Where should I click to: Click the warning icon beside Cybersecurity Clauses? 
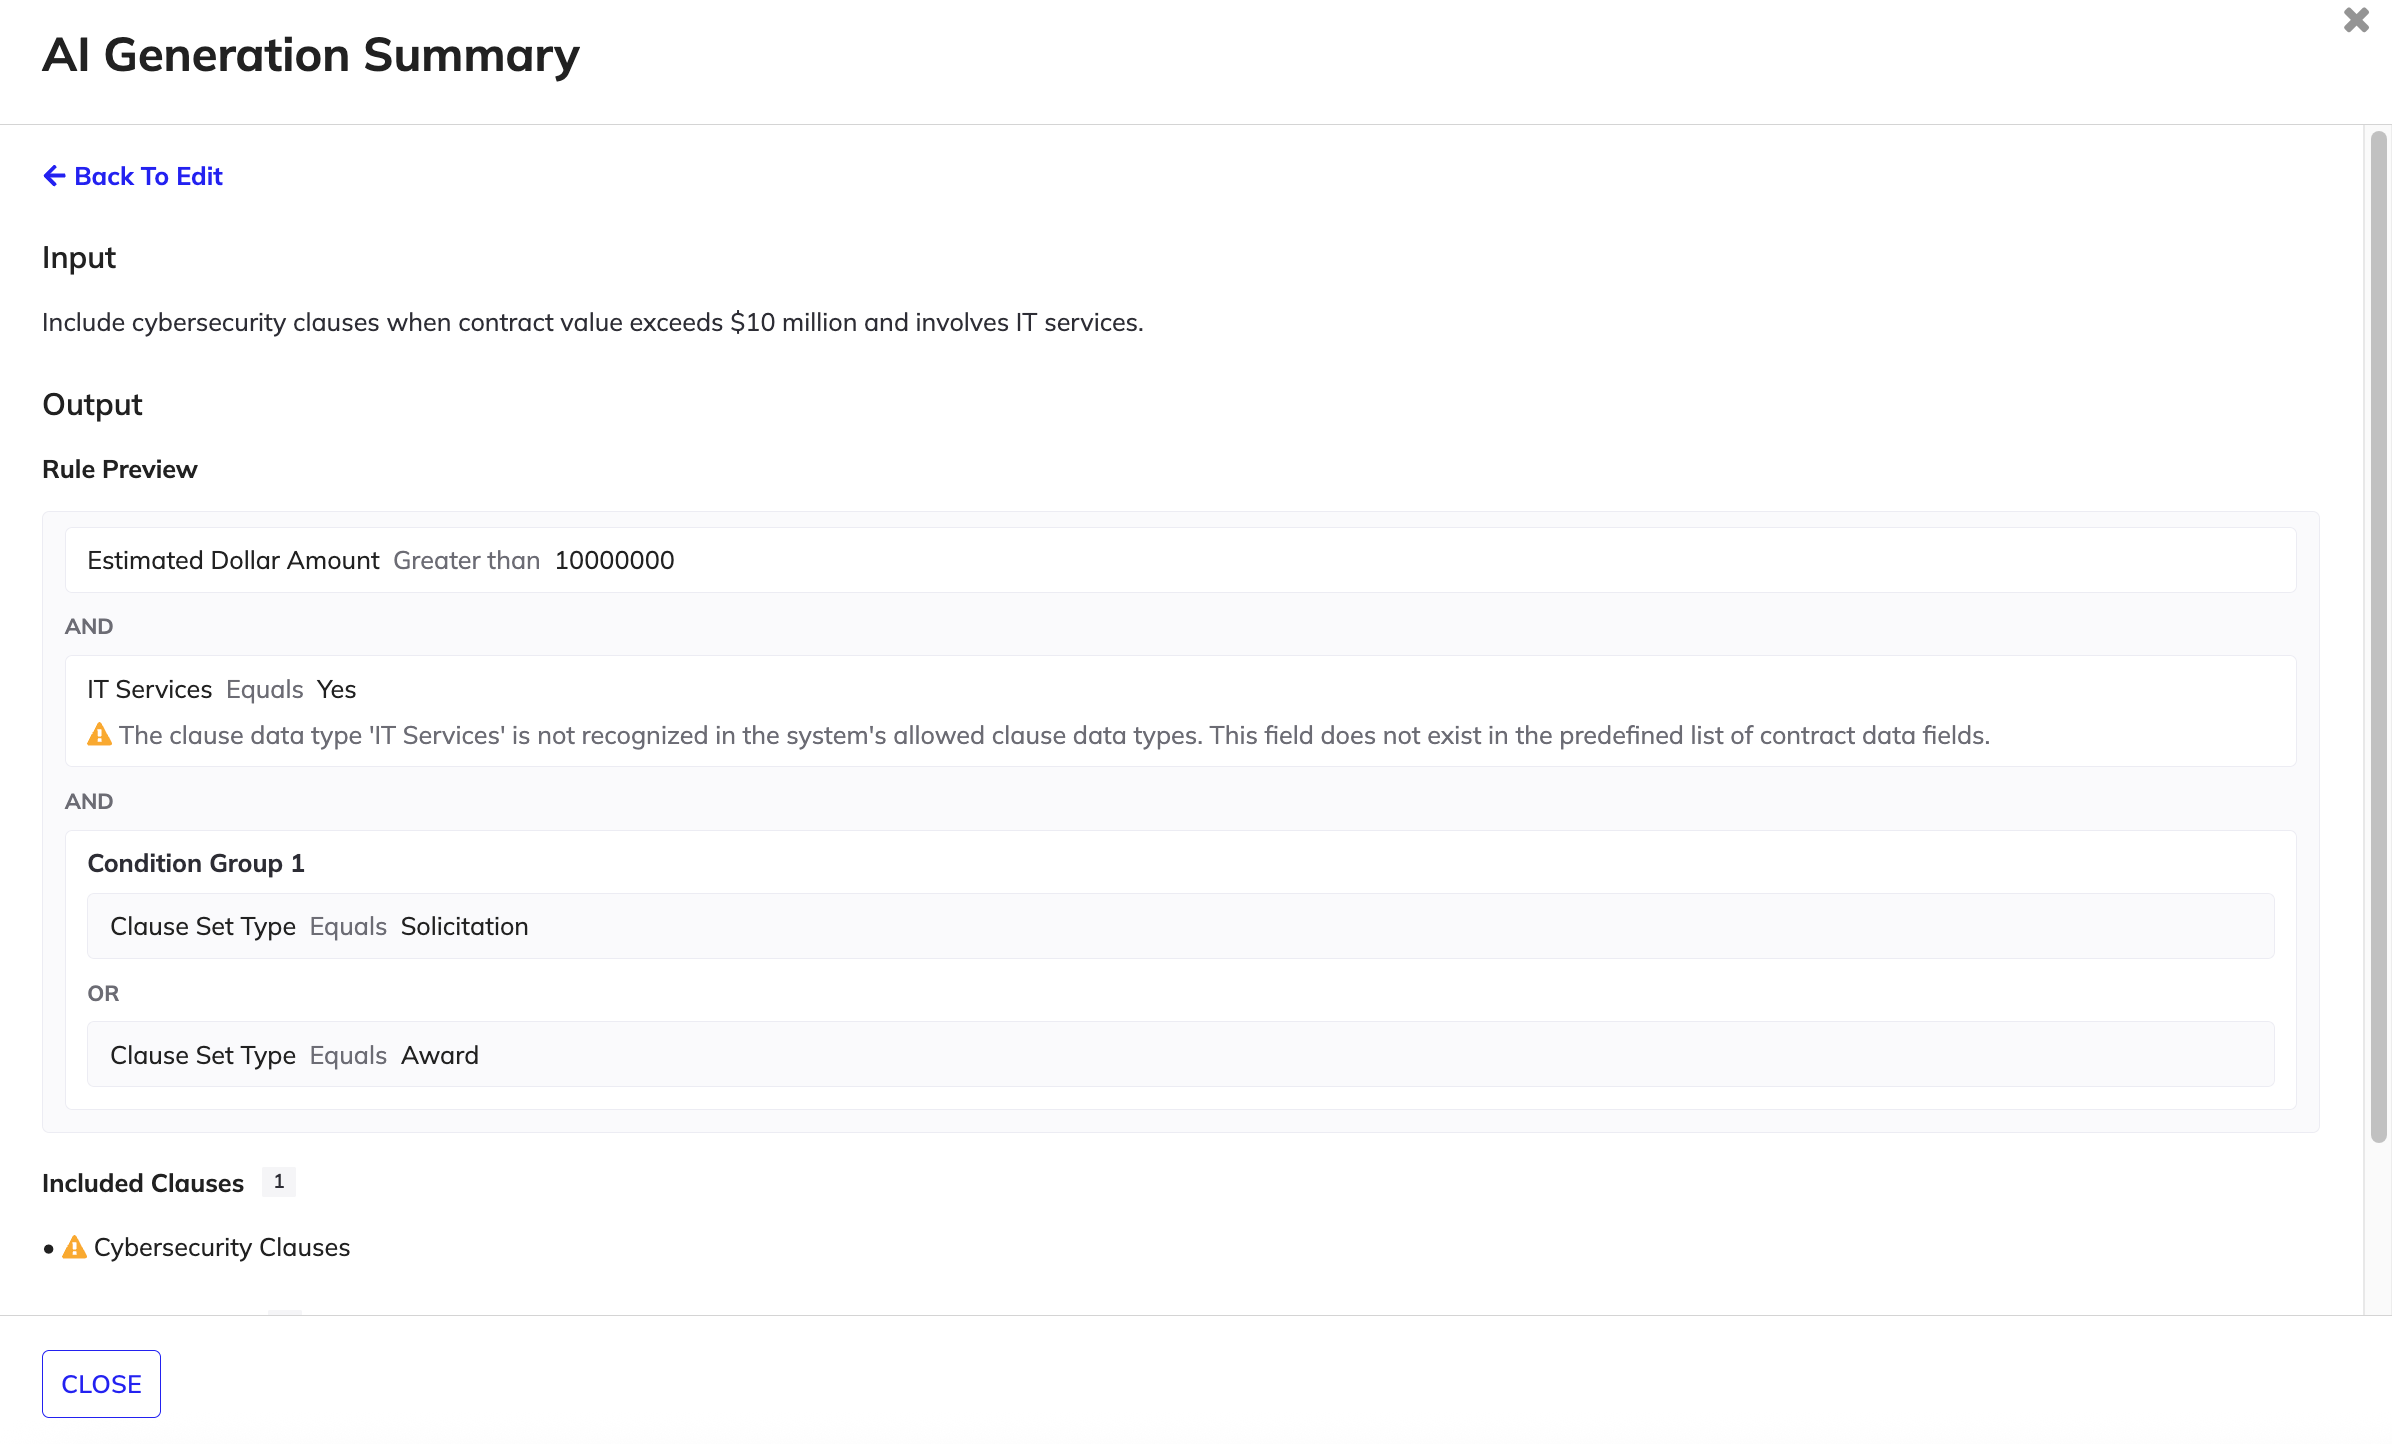(74, 1247)
